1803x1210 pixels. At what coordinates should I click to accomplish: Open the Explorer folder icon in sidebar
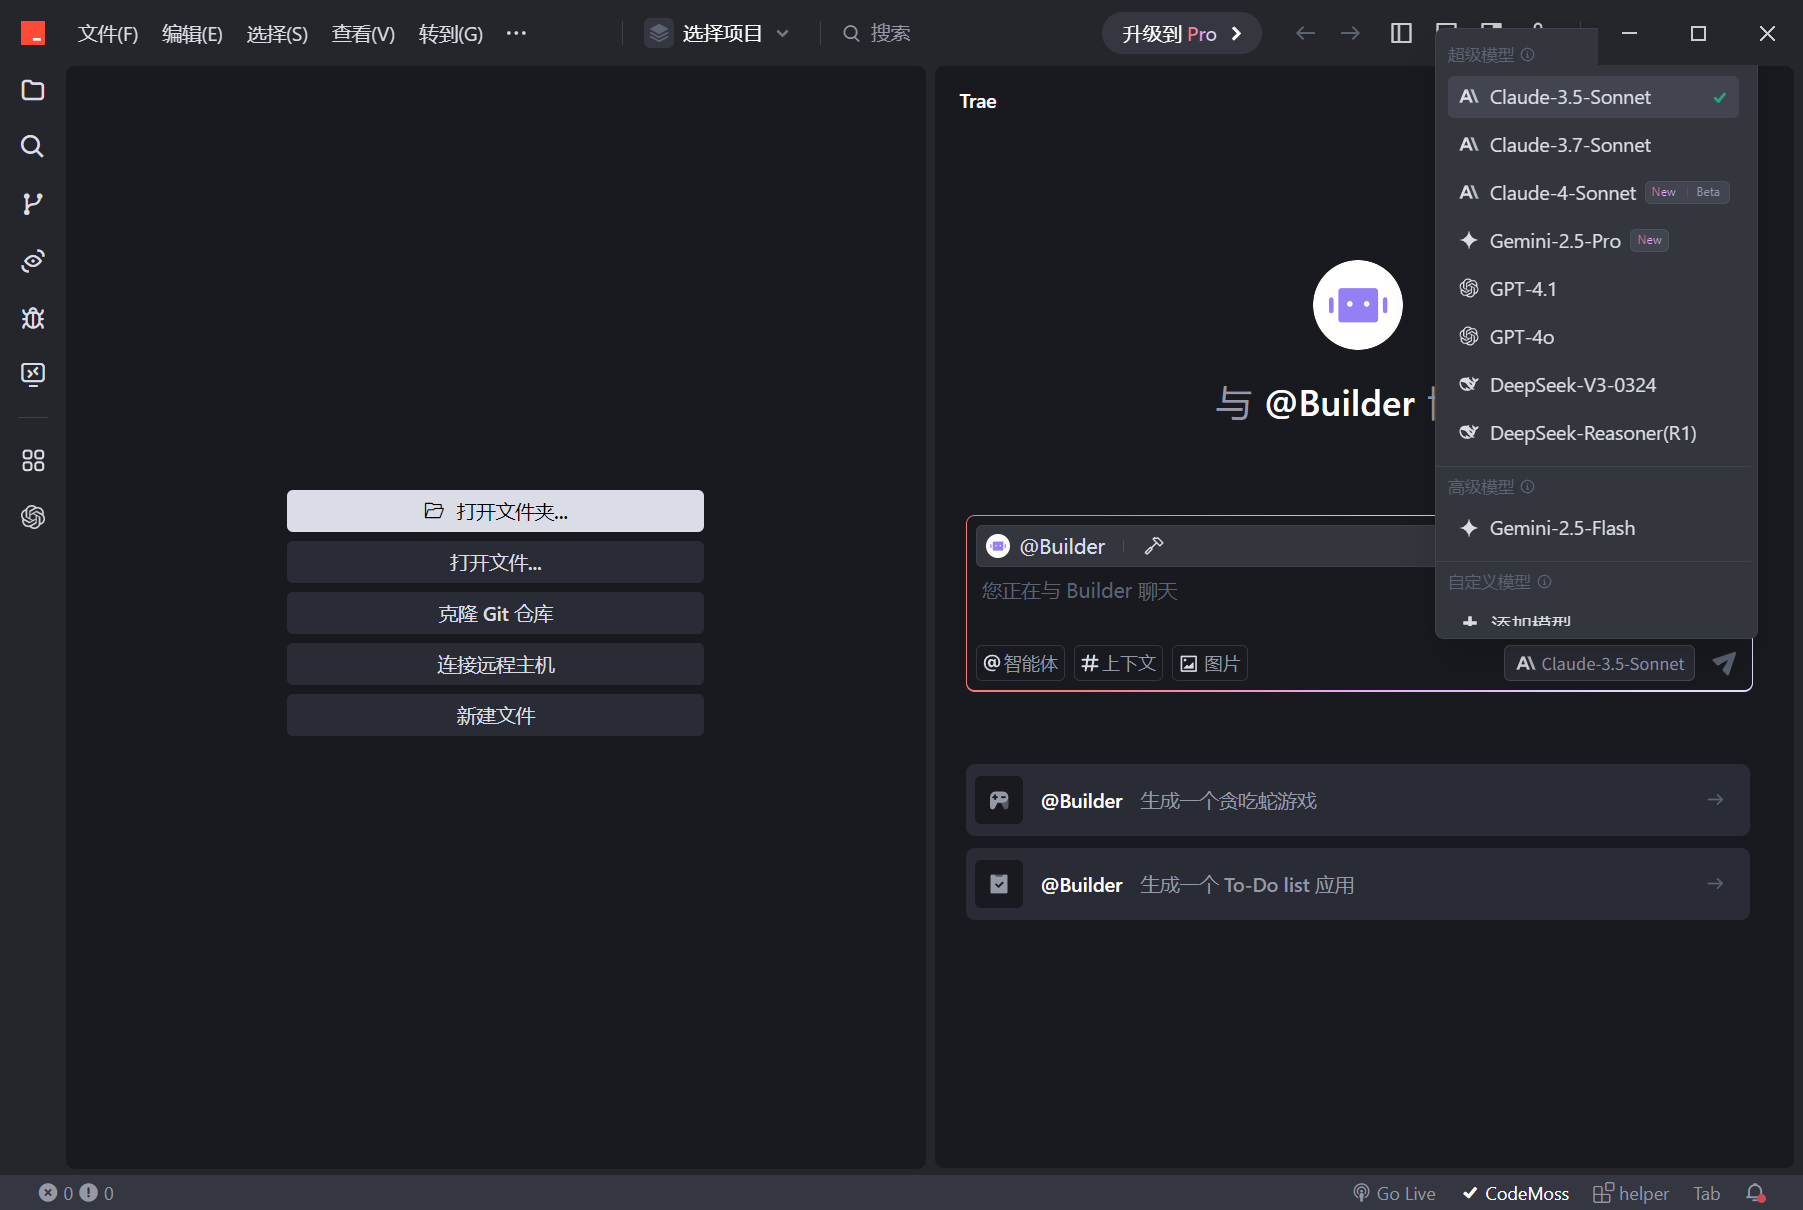click(x=33, y=90)
